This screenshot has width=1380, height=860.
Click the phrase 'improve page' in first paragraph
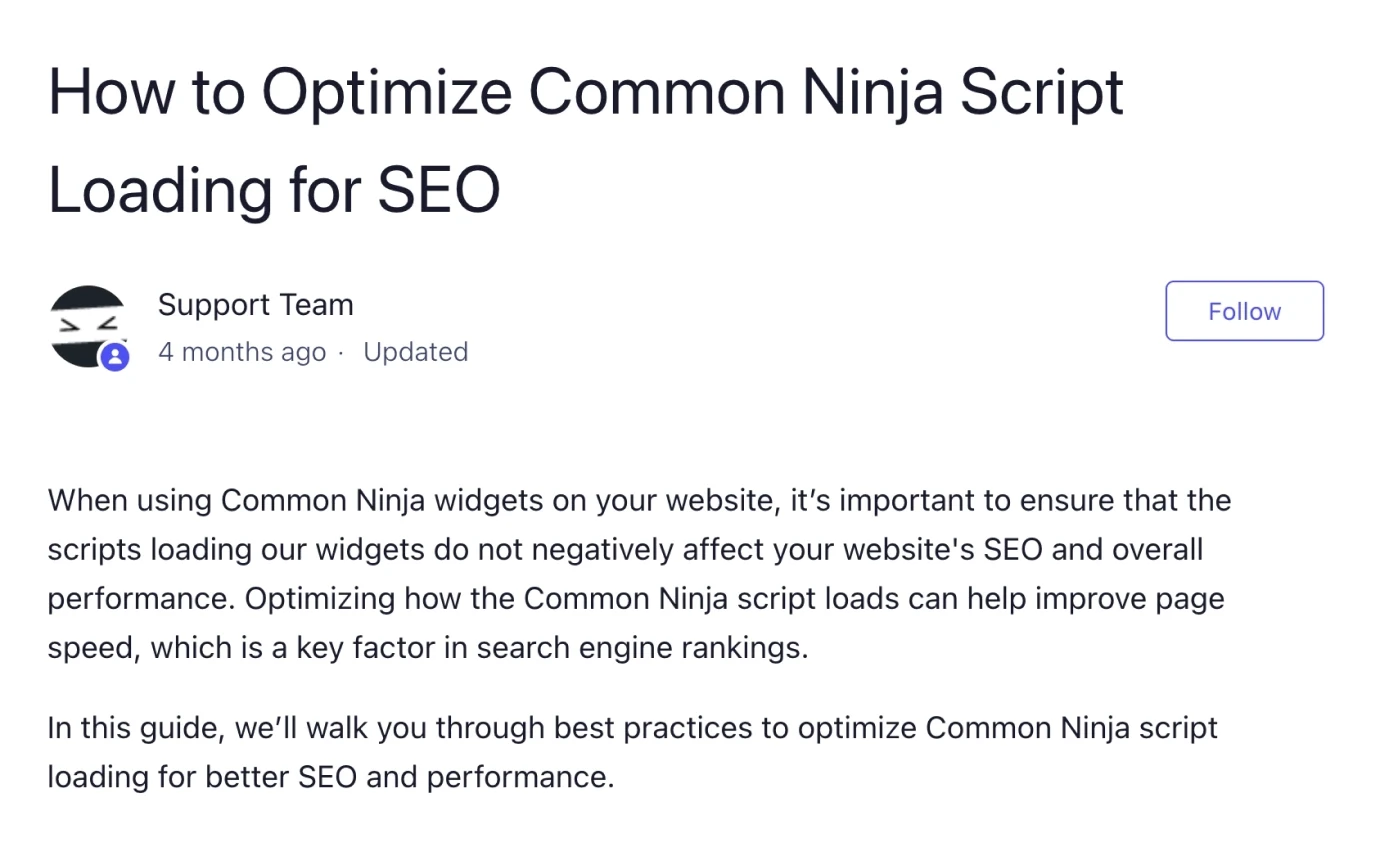pyautogui.click(x=1129, y=598)
